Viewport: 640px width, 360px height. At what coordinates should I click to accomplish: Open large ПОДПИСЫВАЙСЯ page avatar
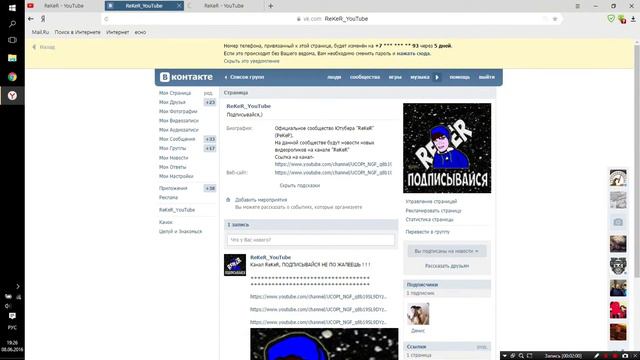447,148
